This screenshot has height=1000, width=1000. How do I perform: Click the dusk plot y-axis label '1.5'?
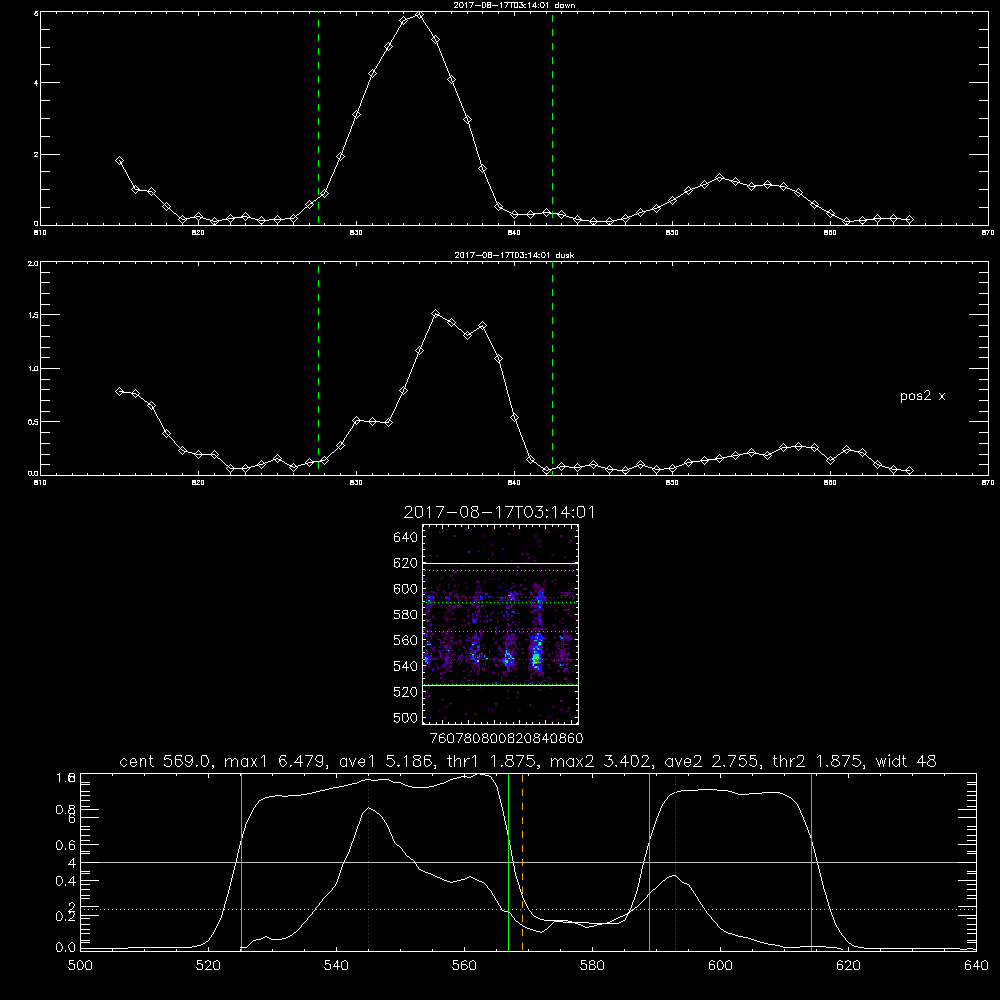coord(33,315)
